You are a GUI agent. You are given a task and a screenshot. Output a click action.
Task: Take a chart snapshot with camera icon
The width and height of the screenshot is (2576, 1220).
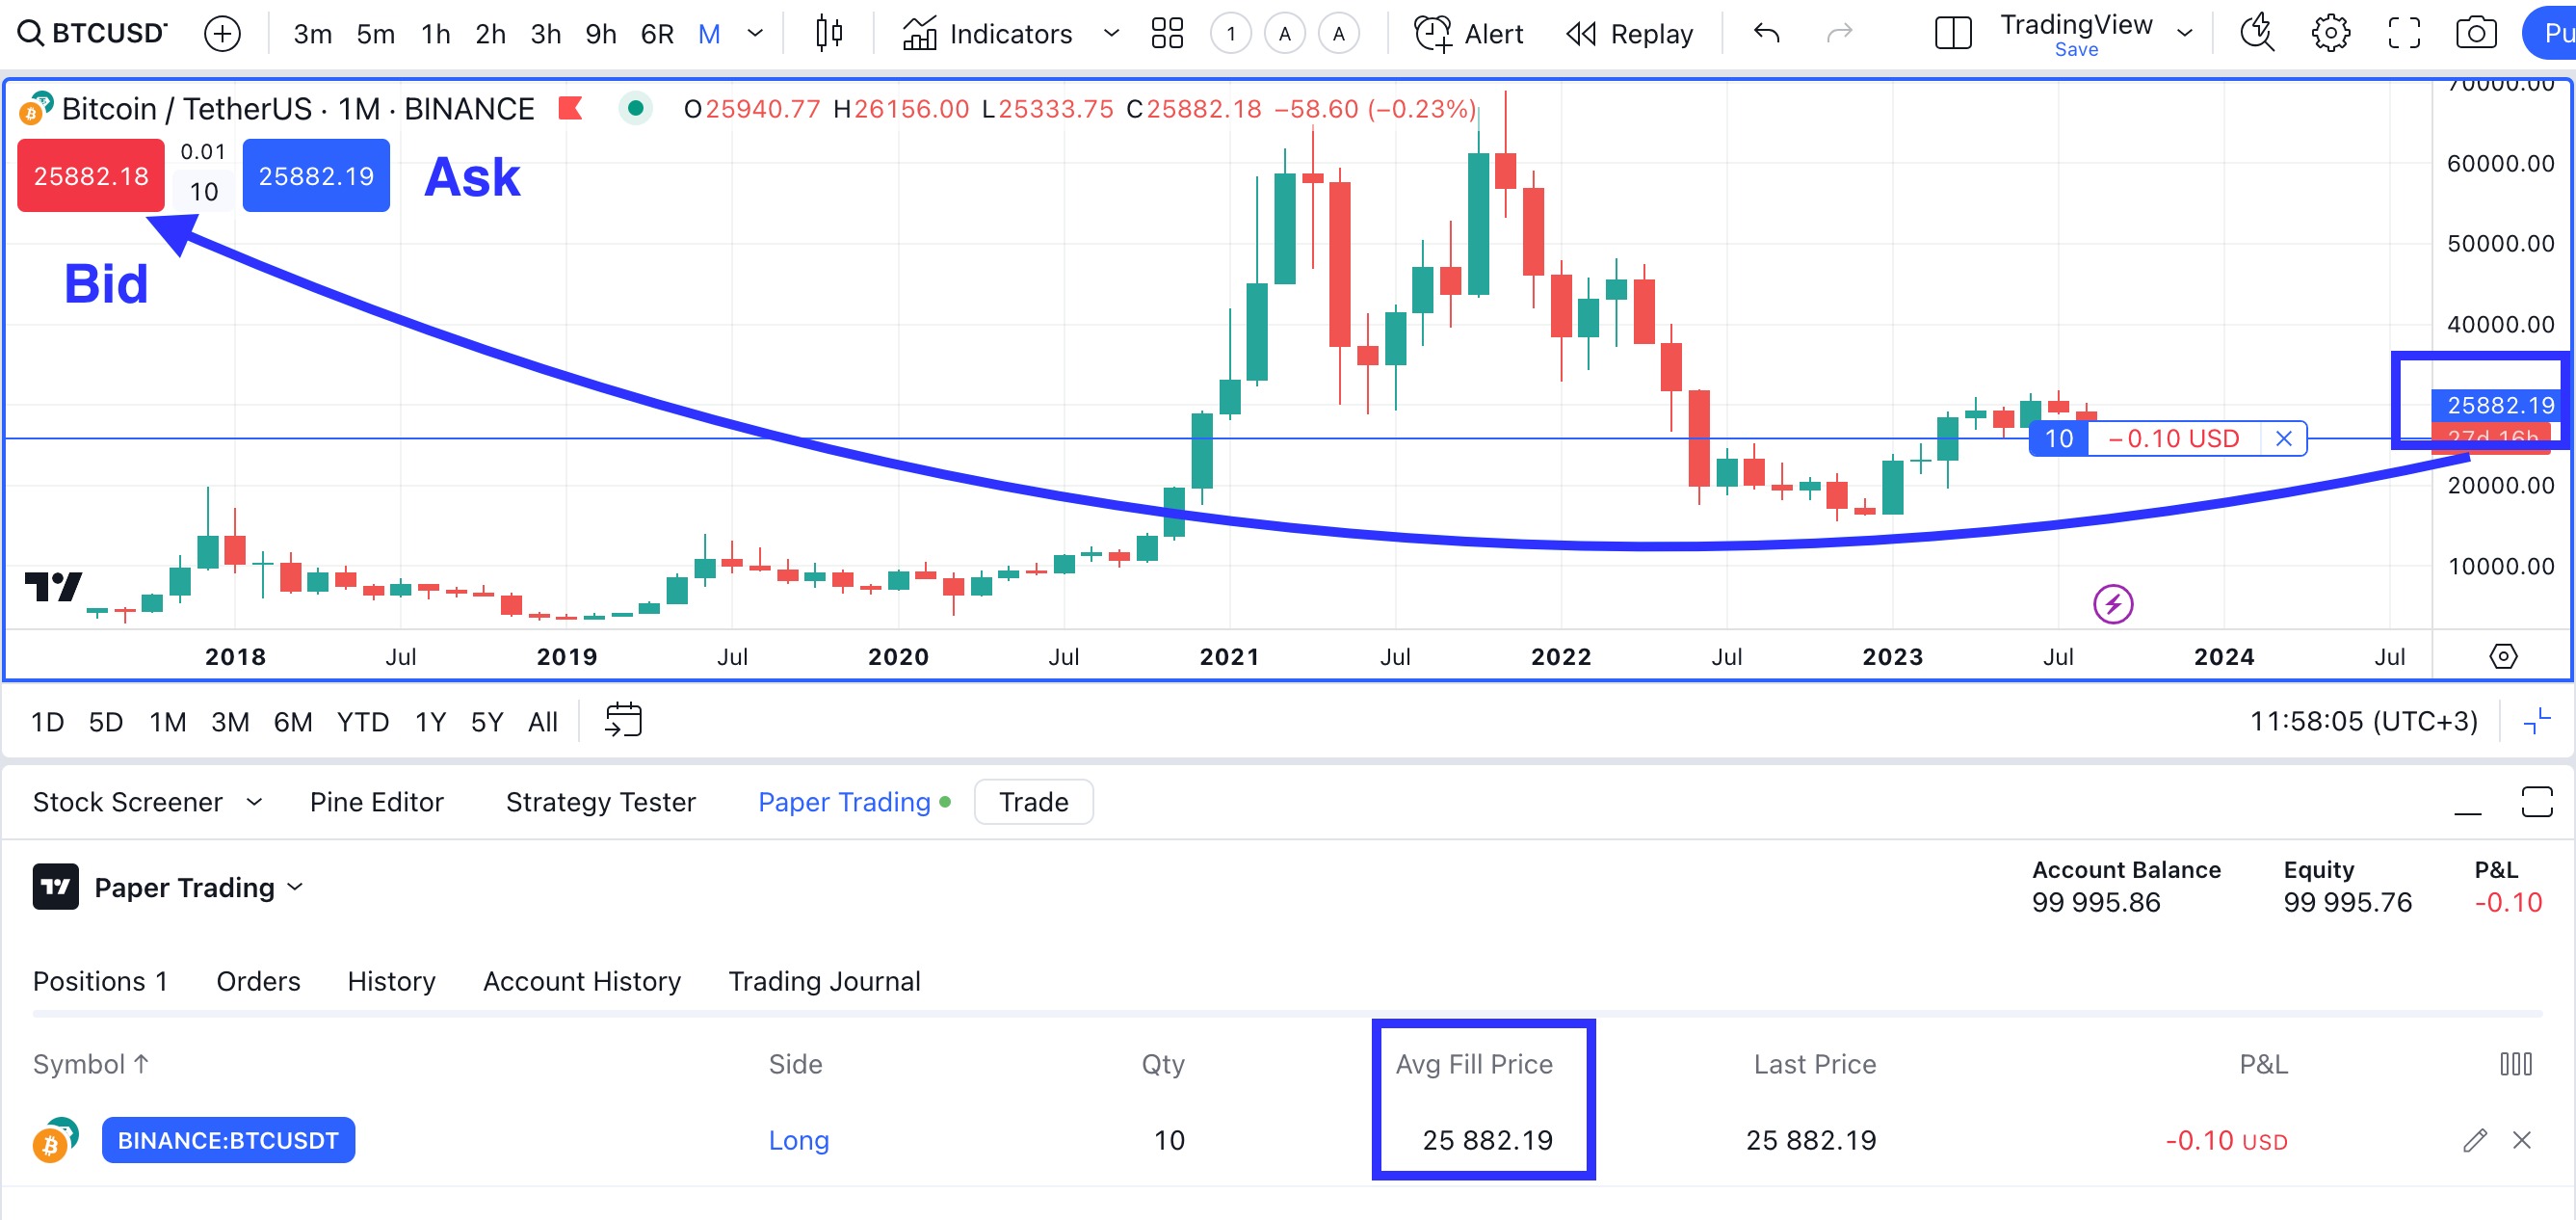click(2475, 34)
